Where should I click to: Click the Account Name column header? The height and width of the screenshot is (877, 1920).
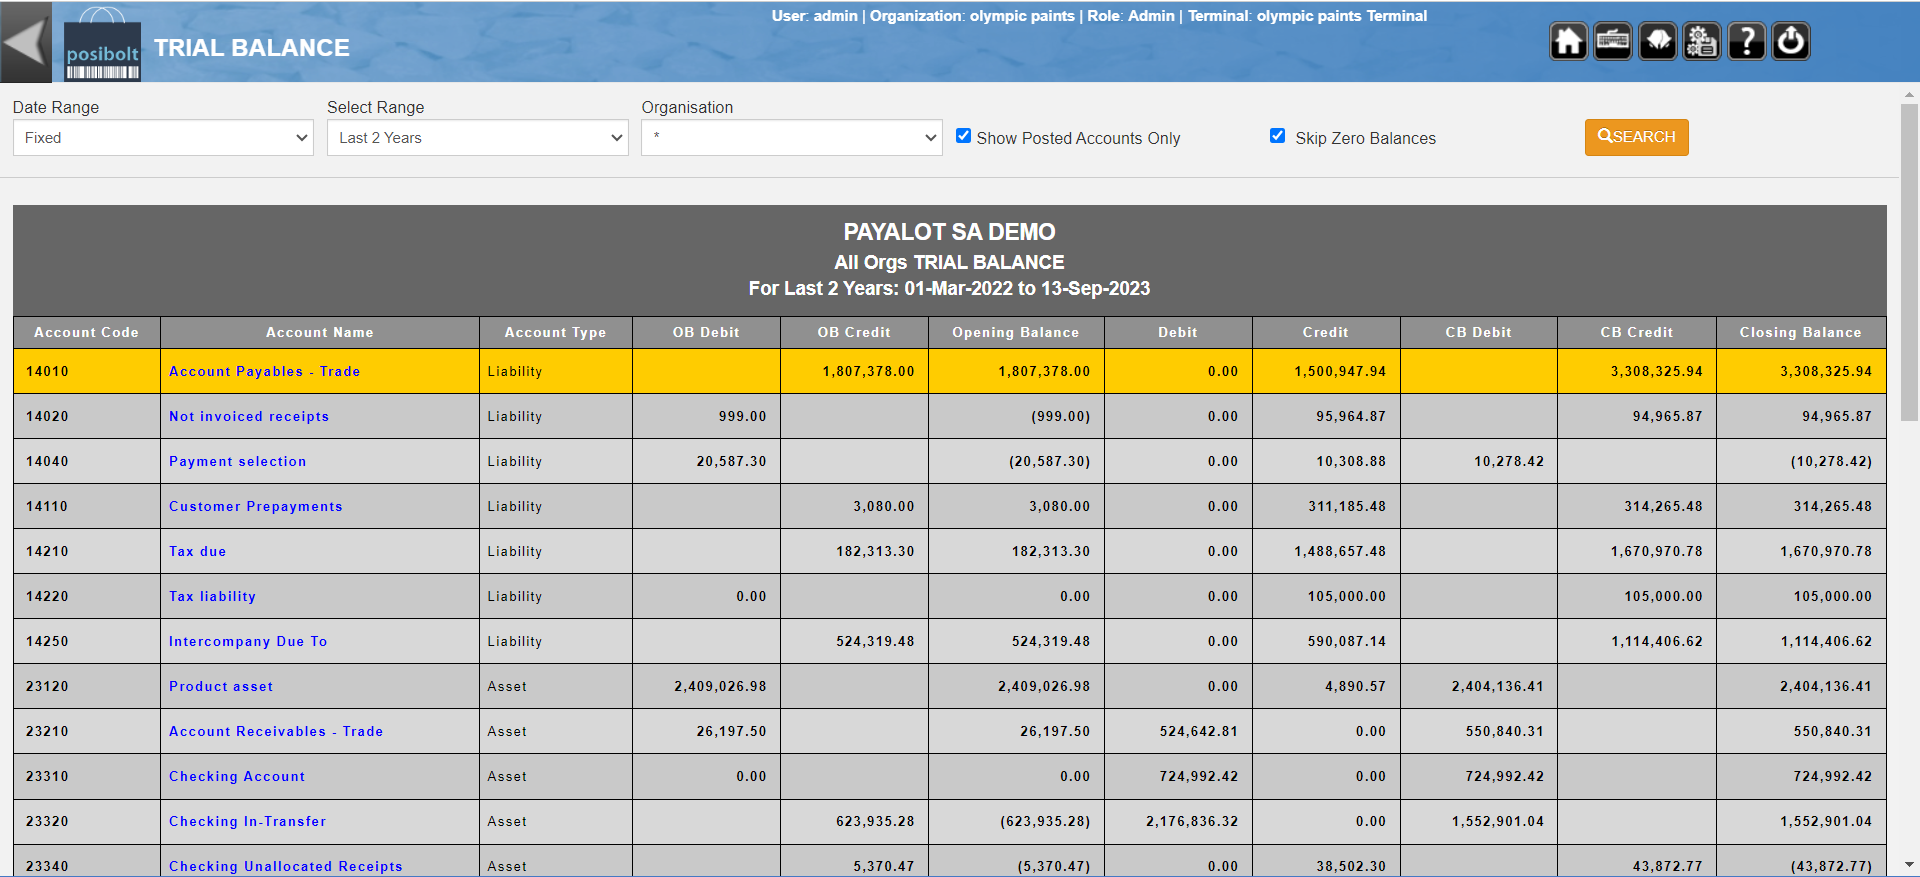coord(320,332)
